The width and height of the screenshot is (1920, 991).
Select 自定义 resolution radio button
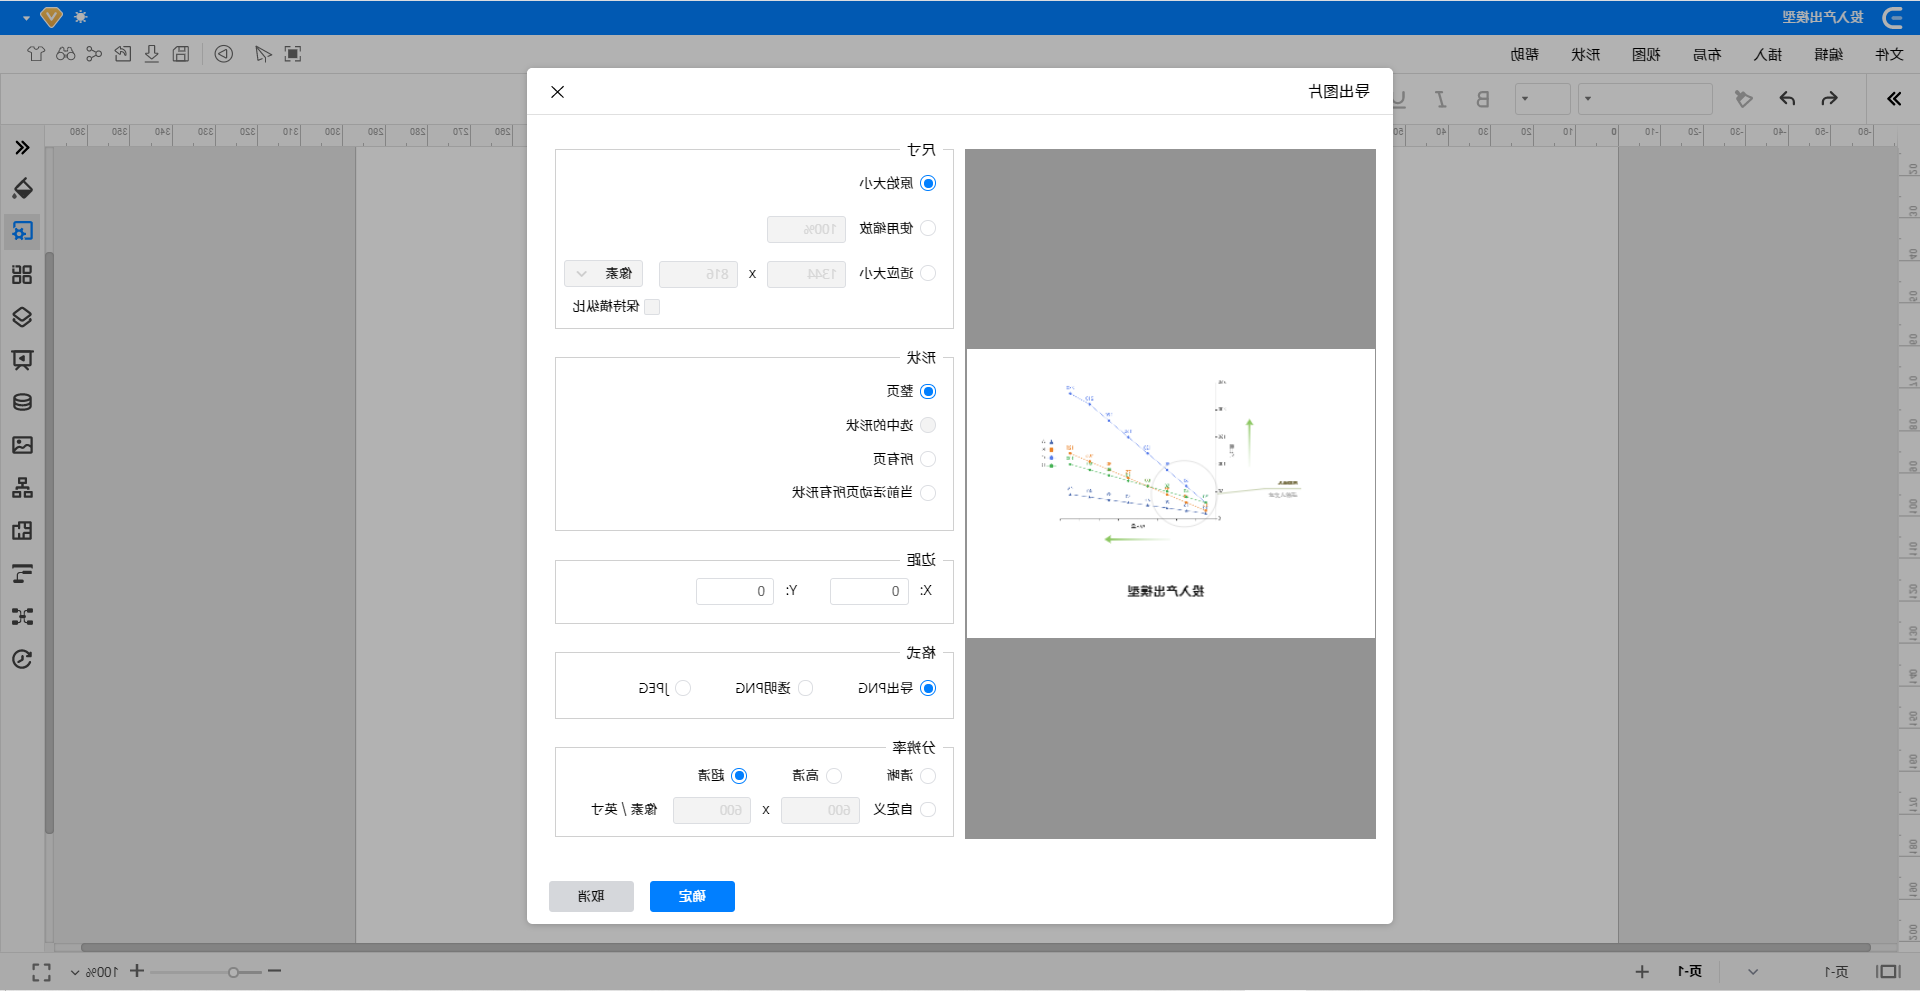click(x=928, y=810)
